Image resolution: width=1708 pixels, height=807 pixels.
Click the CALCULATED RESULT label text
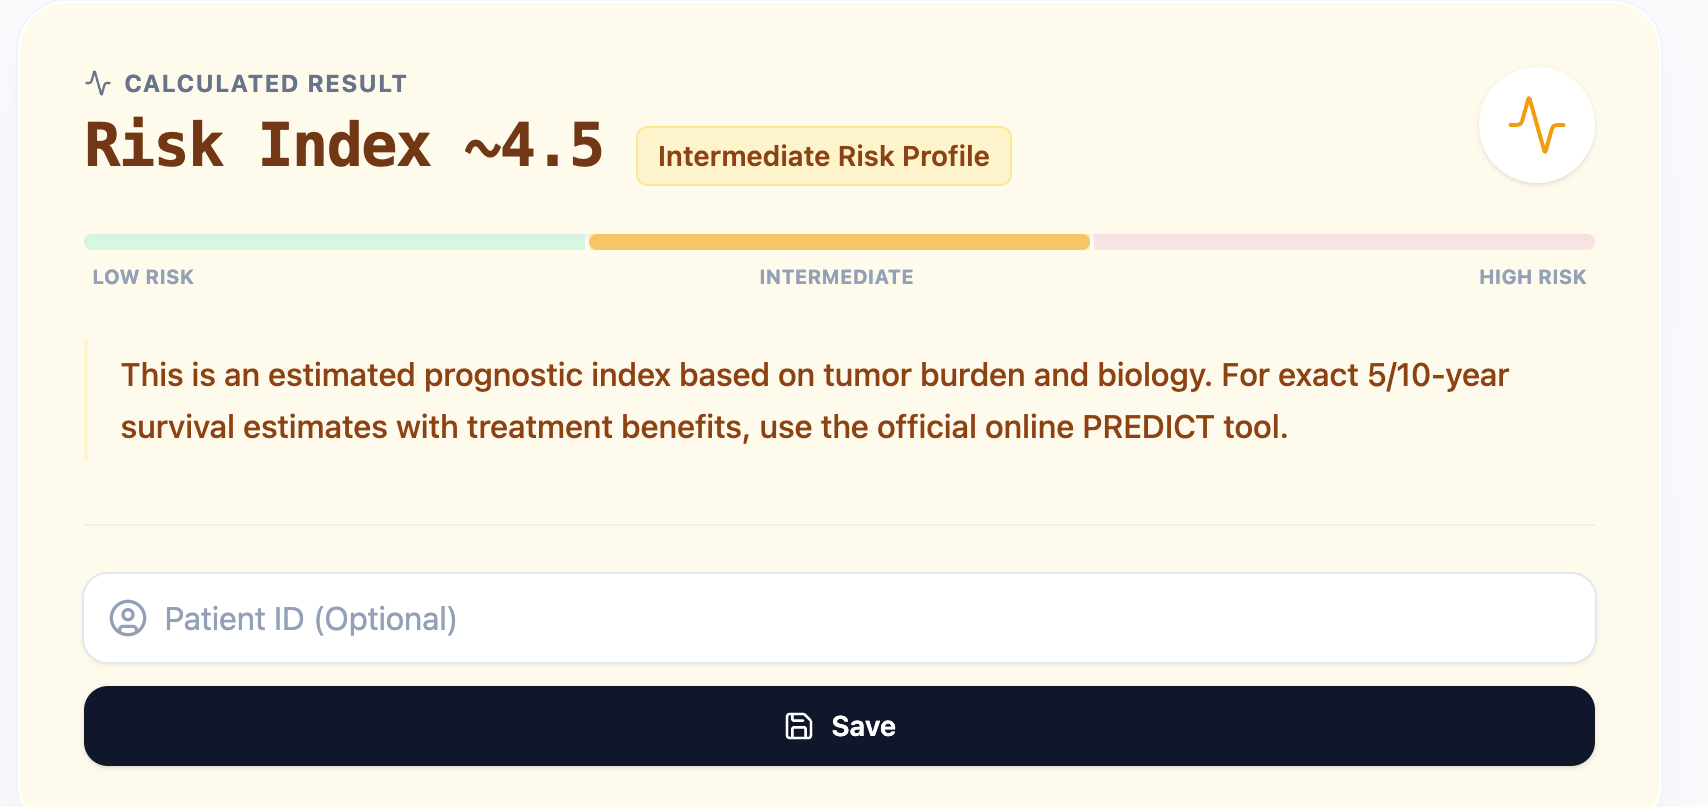click(266, 83)
